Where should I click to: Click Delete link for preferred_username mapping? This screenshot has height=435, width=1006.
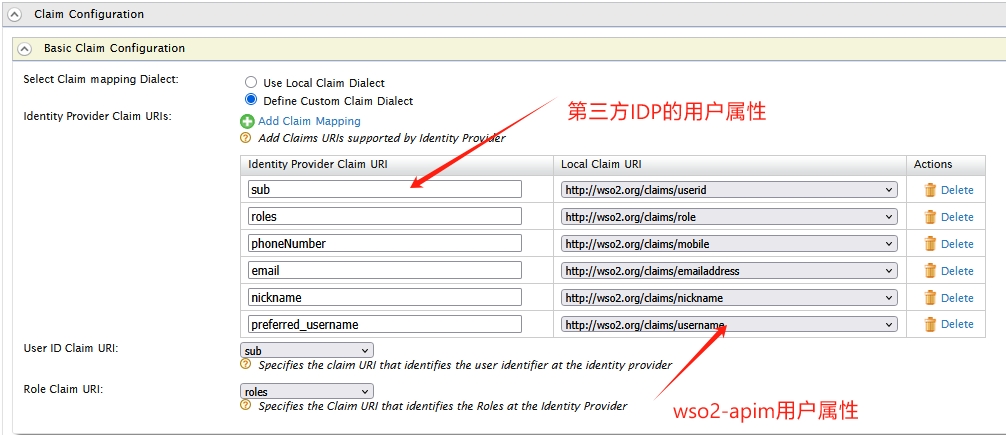coord(957,324)
